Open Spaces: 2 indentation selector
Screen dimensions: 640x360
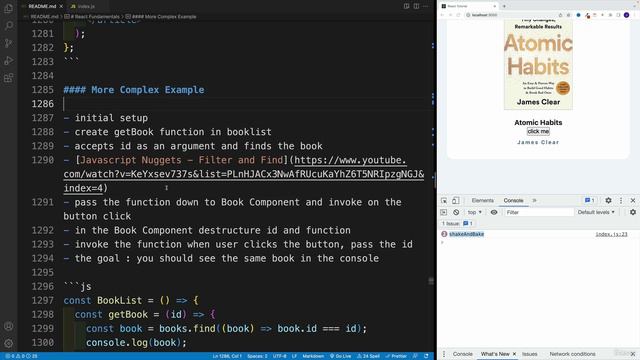(257, 356)
